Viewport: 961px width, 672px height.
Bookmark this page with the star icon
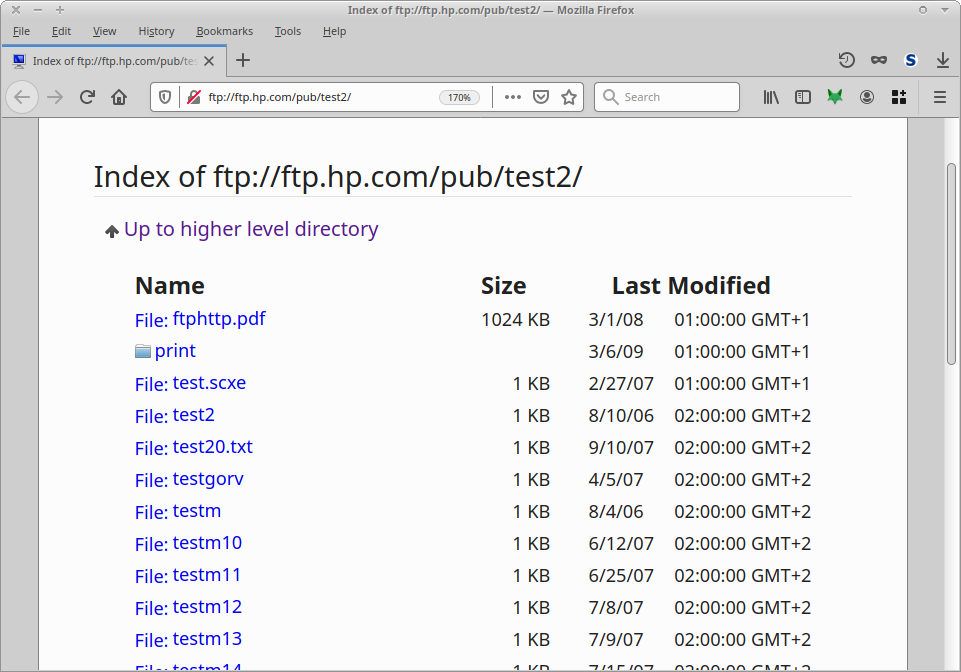(569, 97)
